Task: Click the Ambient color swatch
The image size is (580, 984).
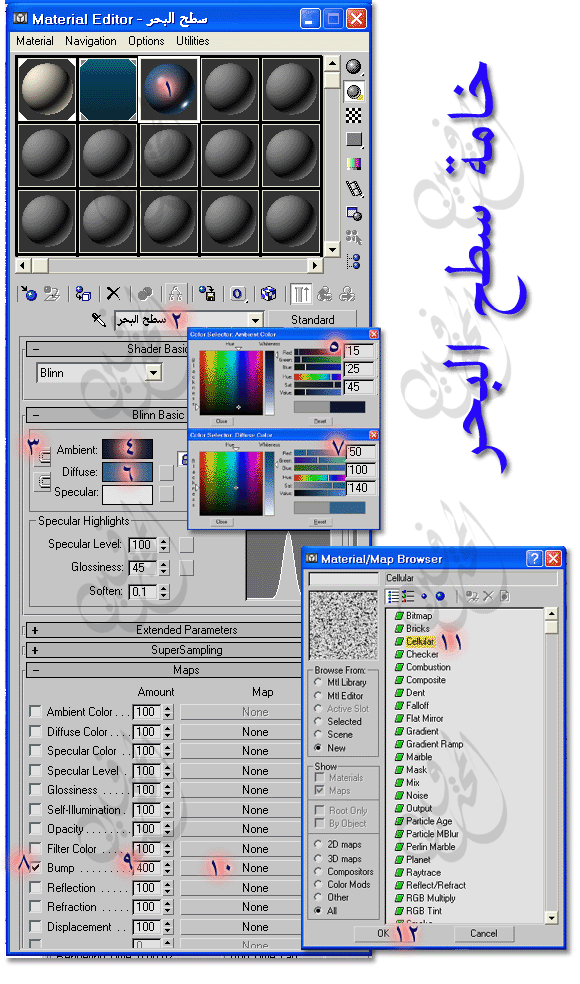Action: [x=127, y=449]
